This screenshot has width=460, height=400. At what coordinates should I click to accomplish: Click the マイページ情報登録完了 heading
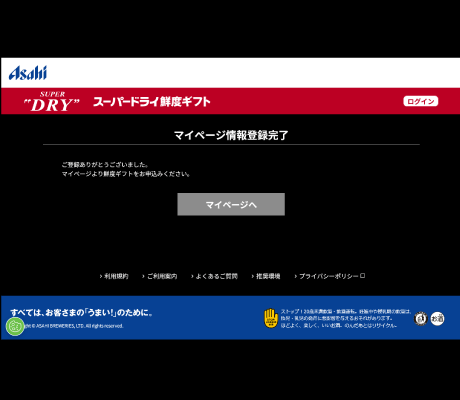coord(231,135)
